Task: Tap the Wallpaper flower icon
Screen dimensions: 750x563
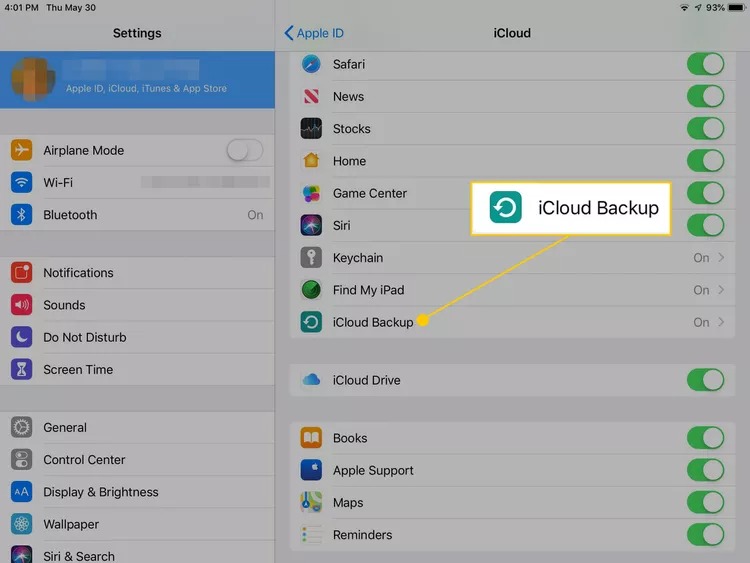Action: [22, 524]
